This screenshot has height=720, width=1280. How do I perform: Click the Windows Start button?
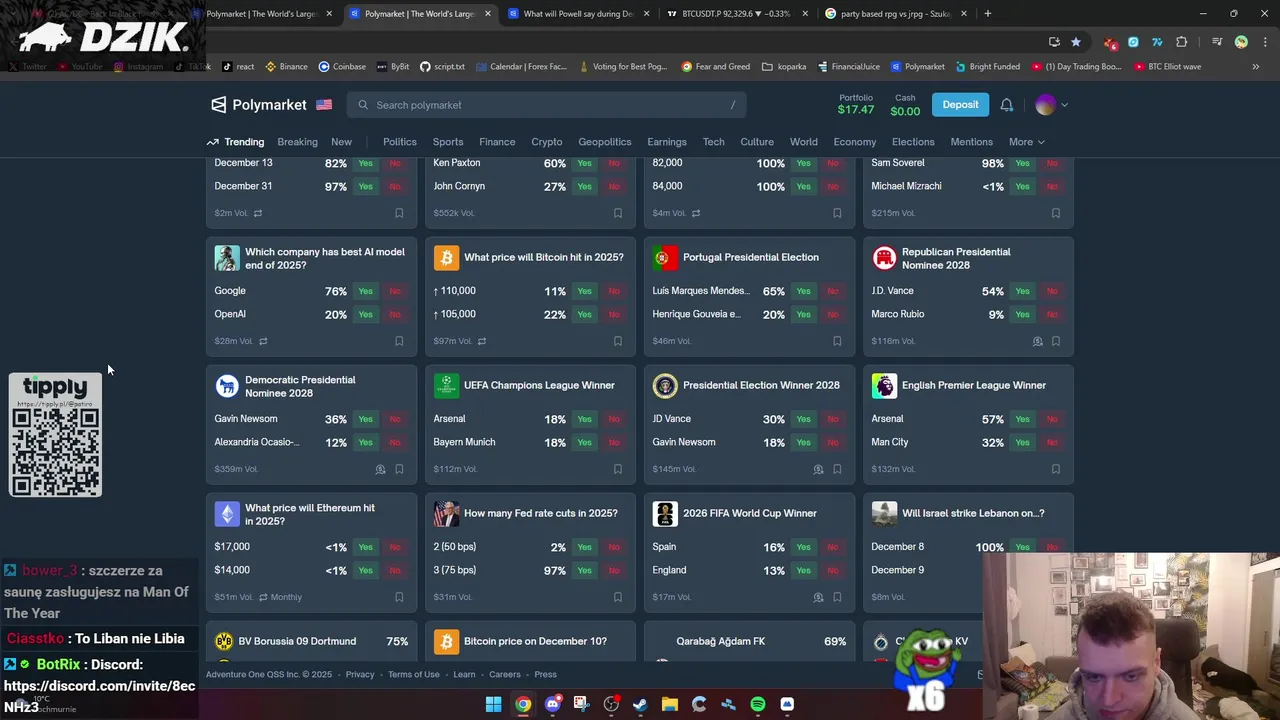(x=493, y=704)
